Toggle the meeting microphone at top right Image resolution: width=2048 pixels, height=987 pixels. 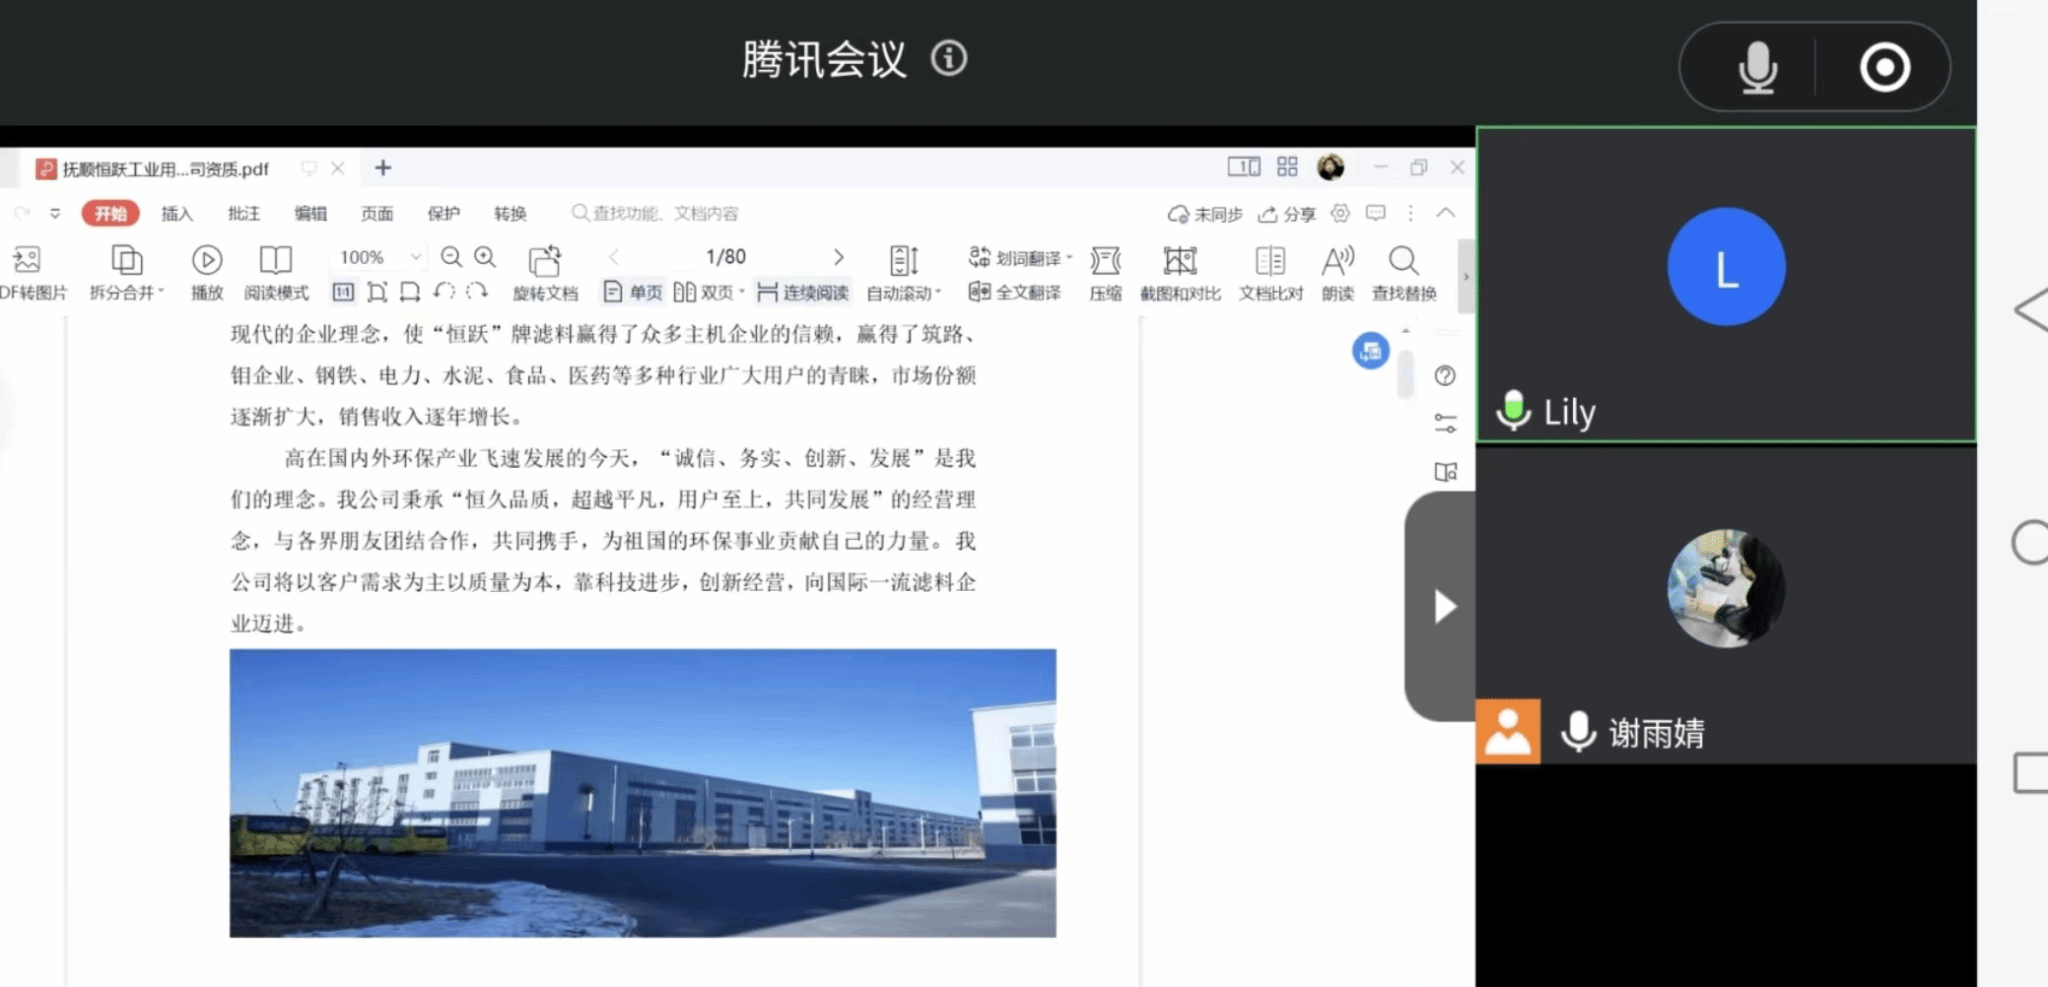(x=1757, y=68)
